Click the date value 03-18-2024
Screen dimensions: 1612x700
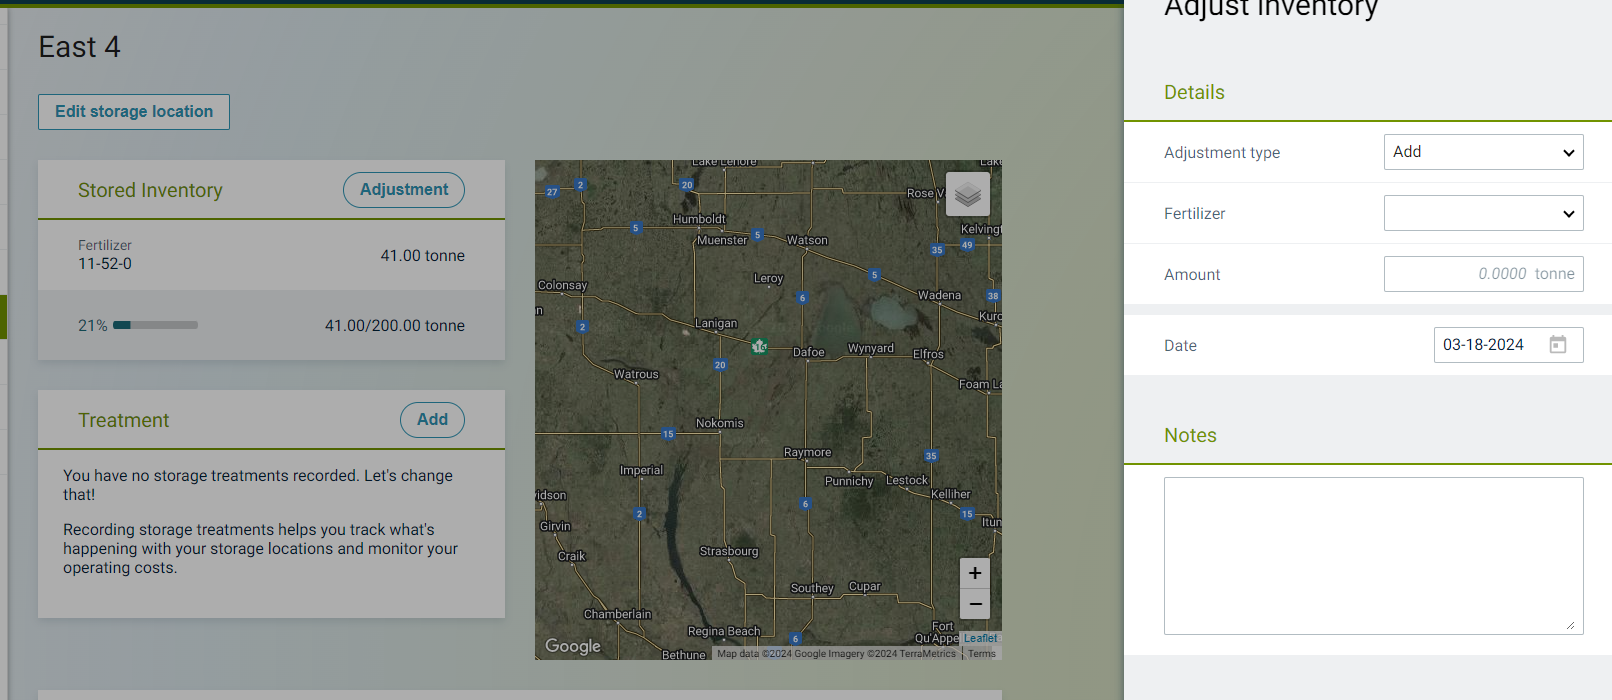click(x=1483, y=345)
